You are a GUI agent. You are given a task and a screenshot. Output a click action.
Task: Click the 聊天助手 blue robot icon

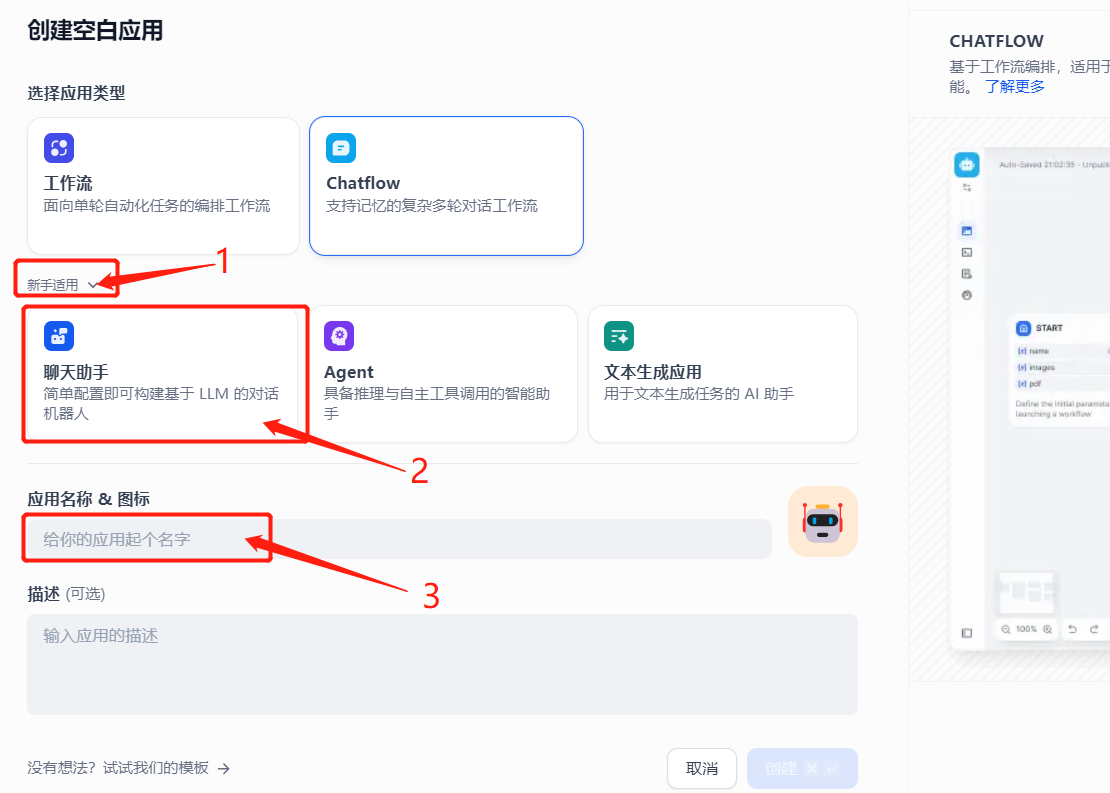pos(59,336)
